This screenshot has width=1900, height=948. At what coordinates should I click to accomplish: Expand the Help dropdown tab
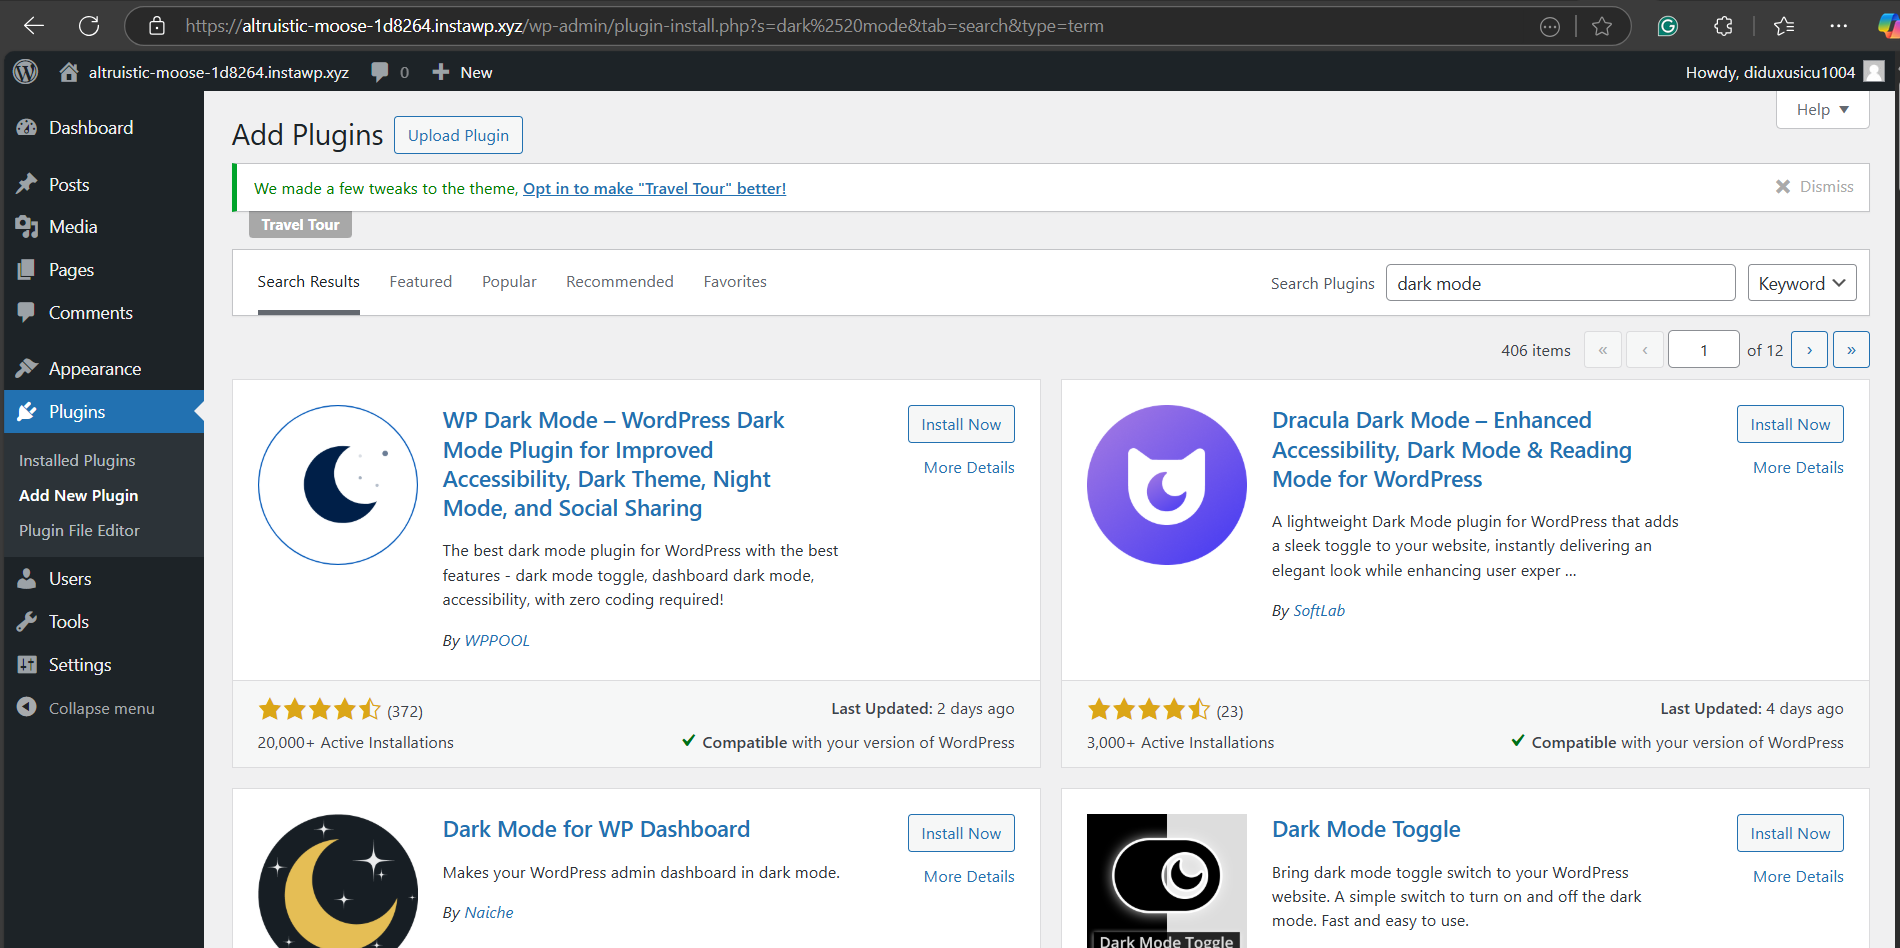coord(1822,110)
